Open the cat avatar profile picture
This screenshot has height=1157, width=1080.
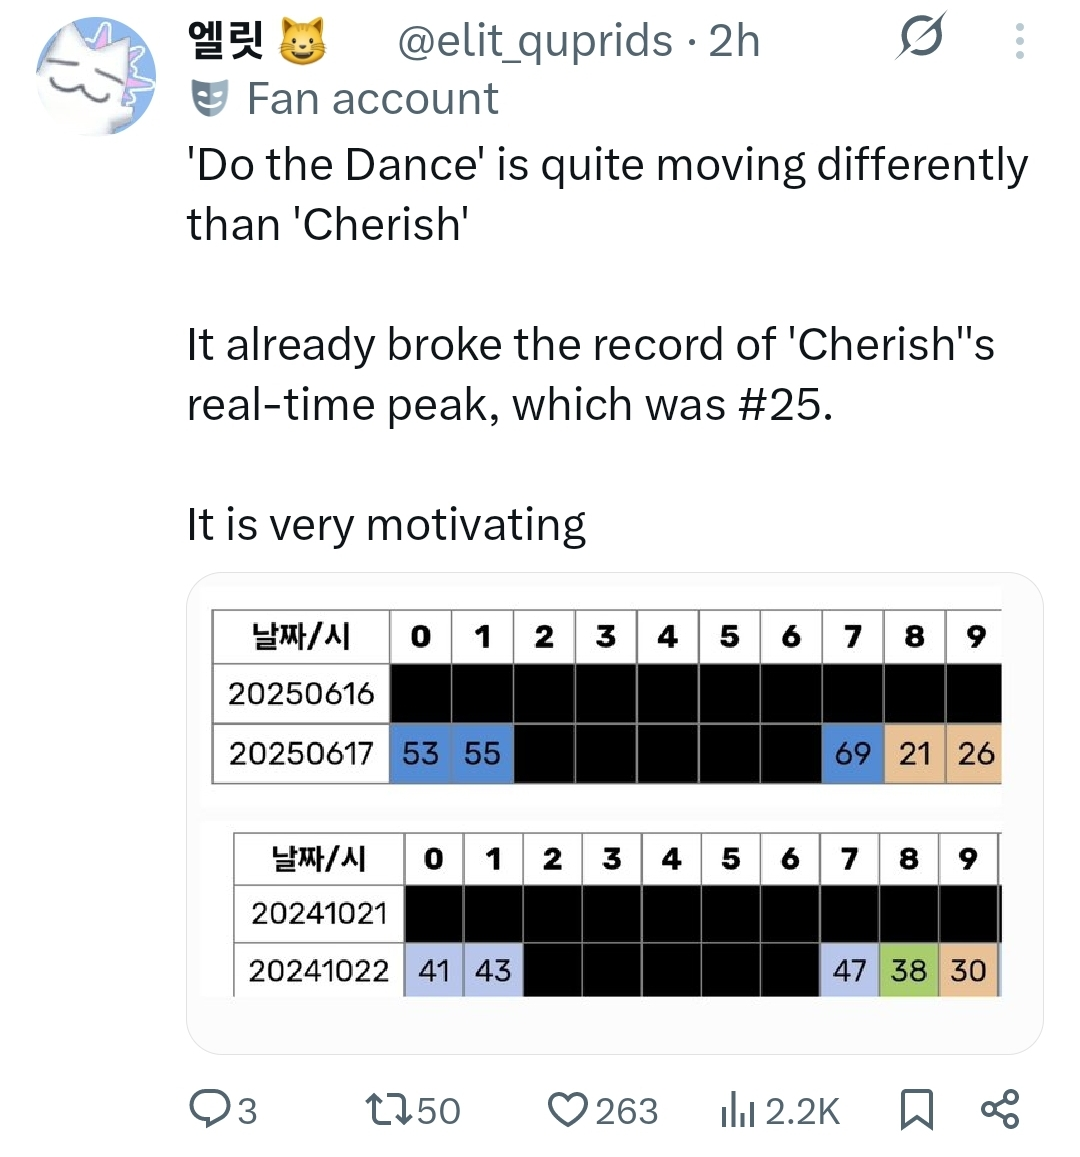(96, 76)
